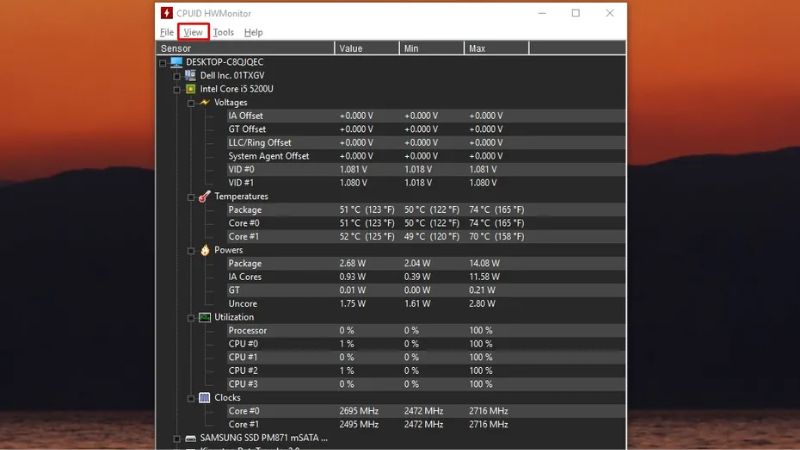This screenshot has width=800, height=450.
Task: Click the CPUID HWMonitor window title
Action: (x=214, y=13)
